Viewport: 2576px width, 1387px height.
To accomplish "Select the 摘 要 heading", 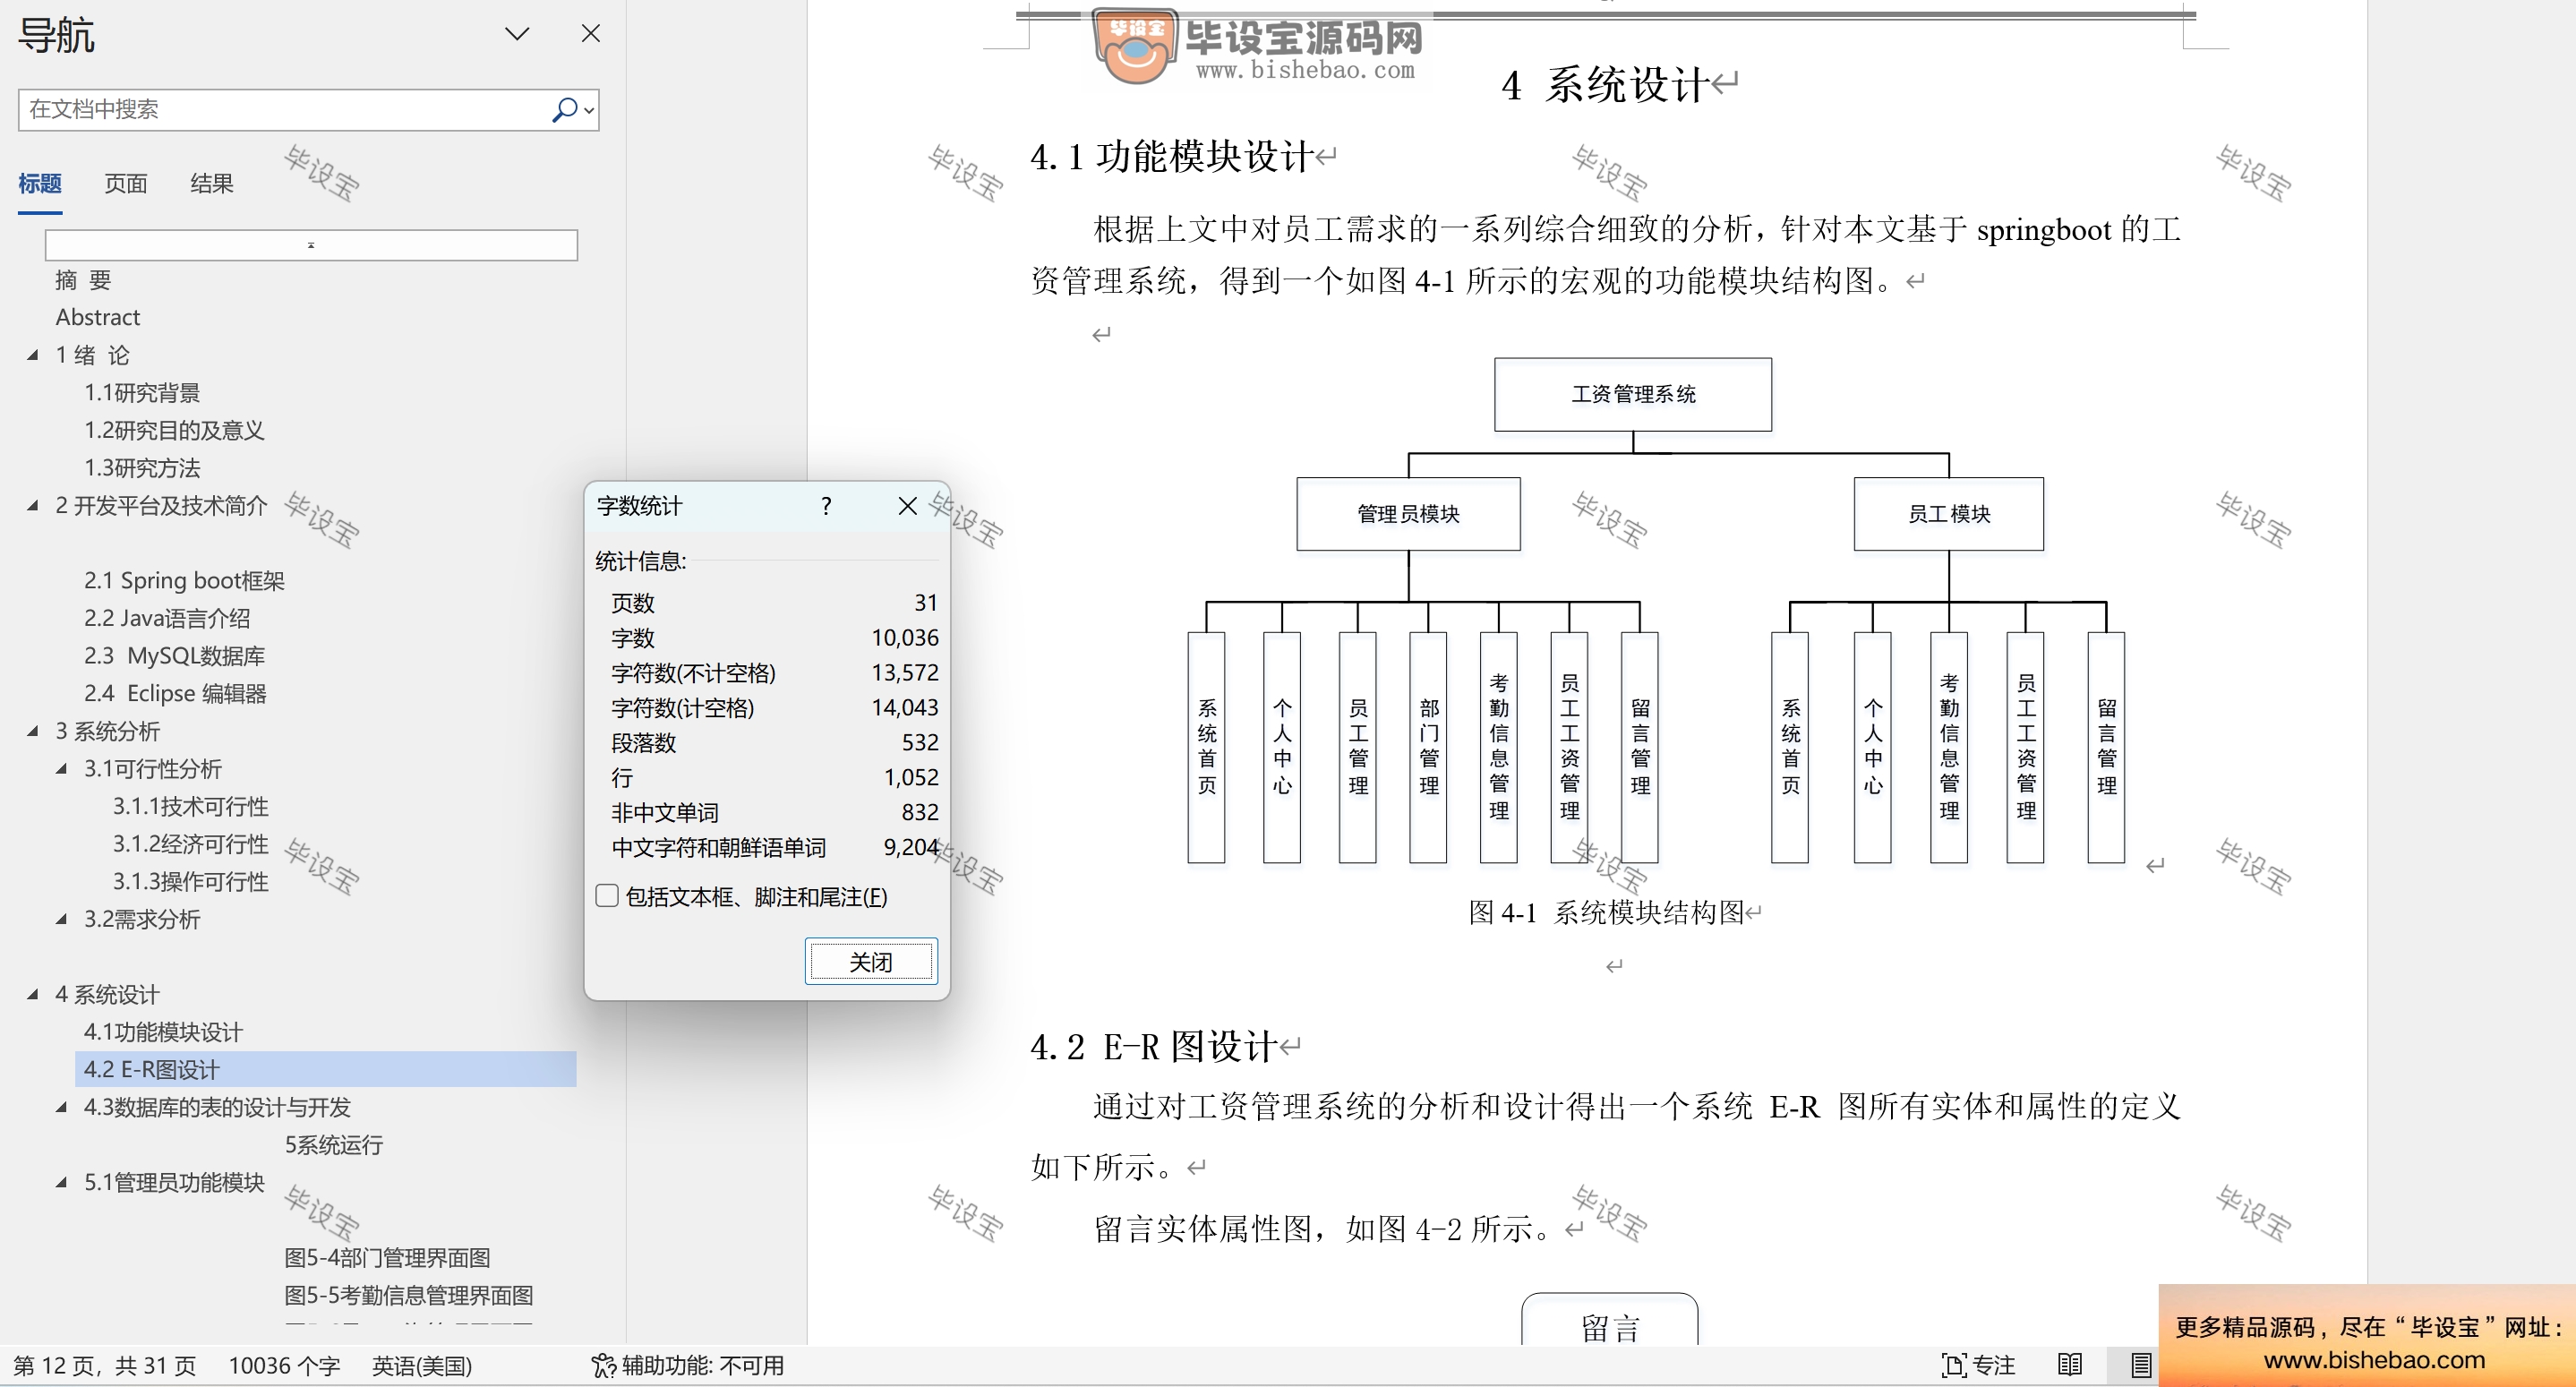I will [83, 280].
